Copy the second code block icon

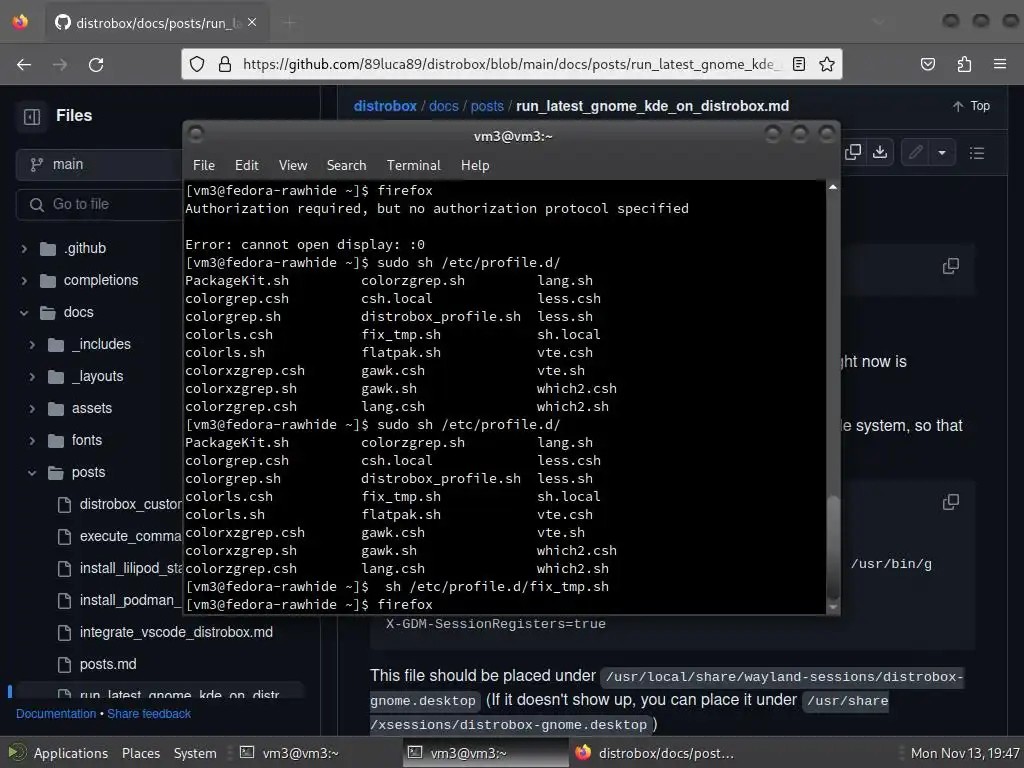(x=951, y=502)
